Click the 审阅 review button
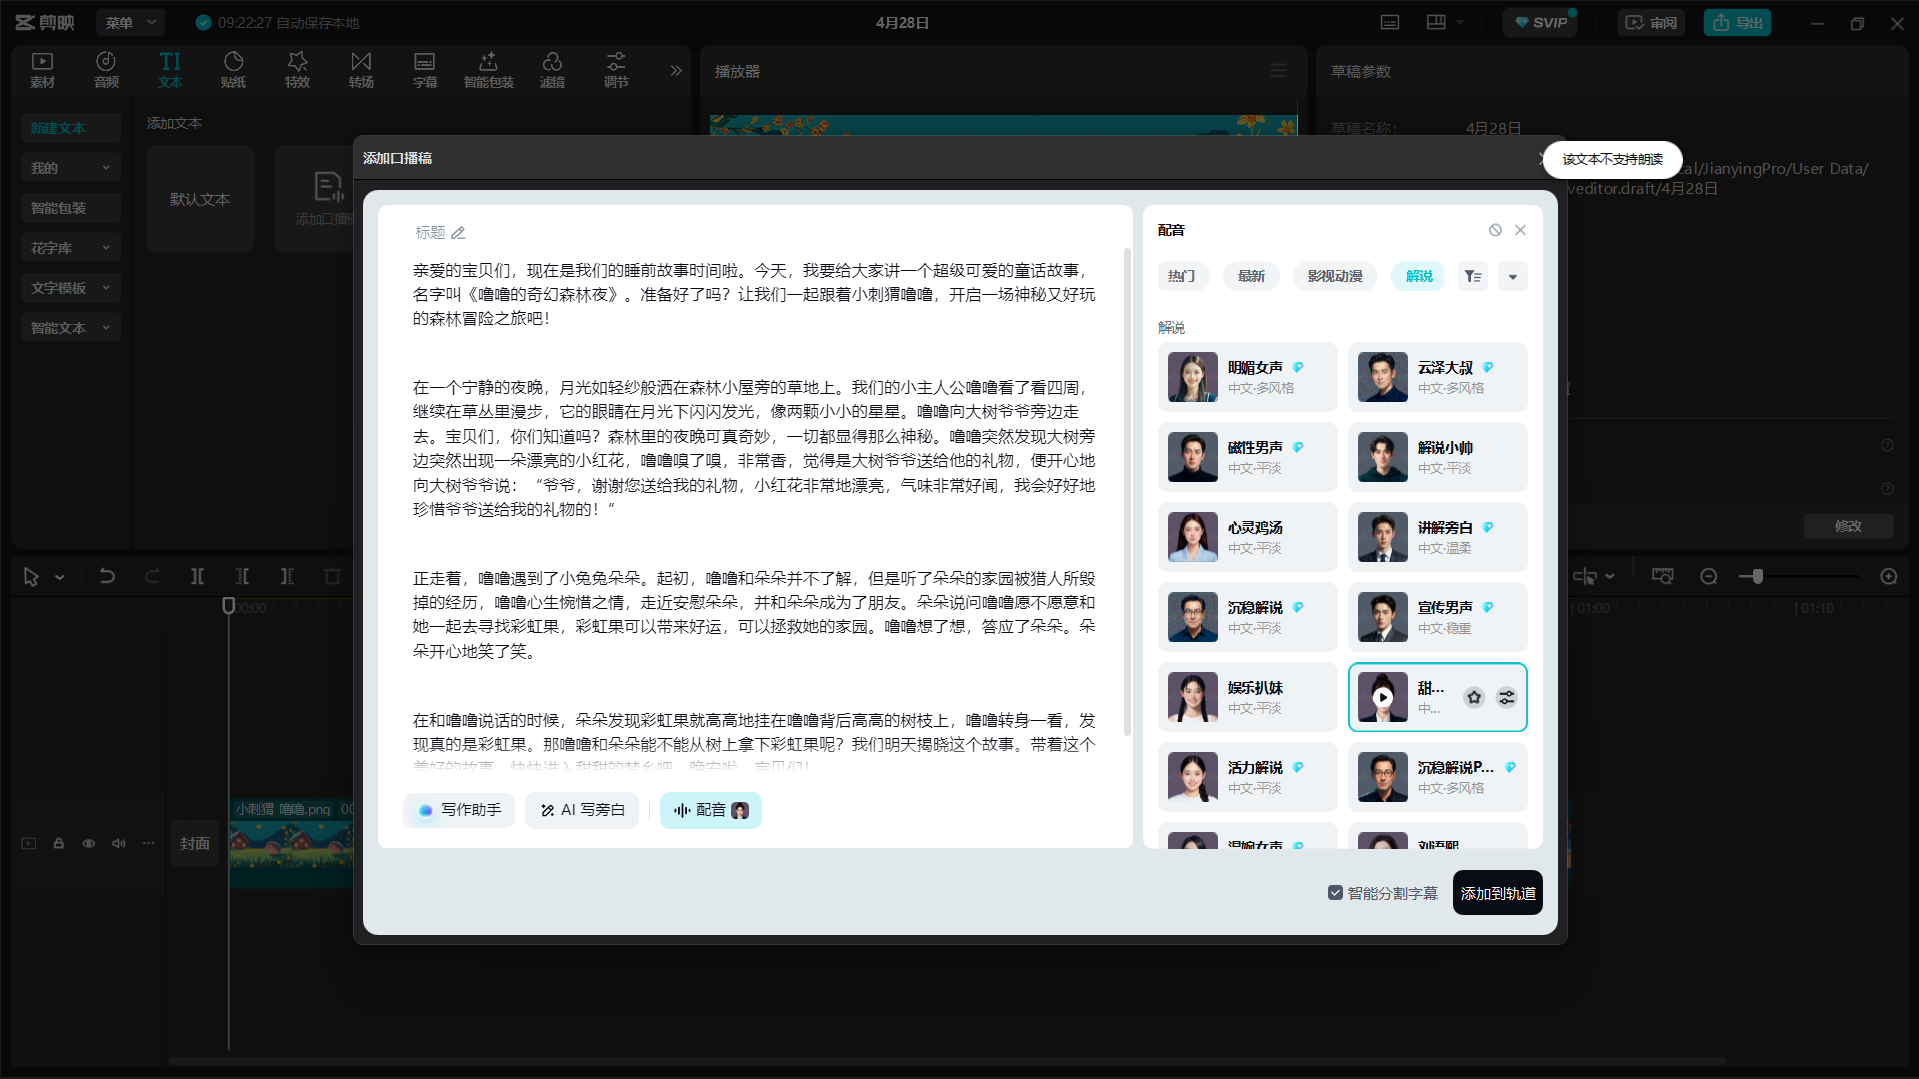This screenshot has height=1079, width=1919. [1651, 22]
